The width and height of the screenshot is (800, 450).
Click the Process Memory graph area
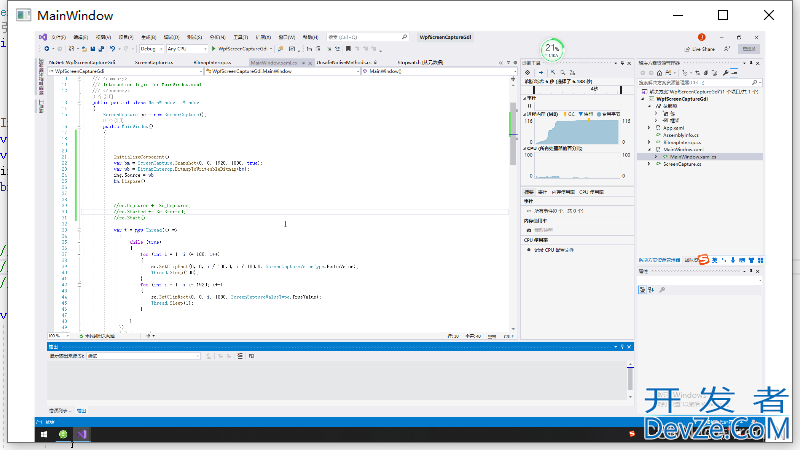(577, 132)
